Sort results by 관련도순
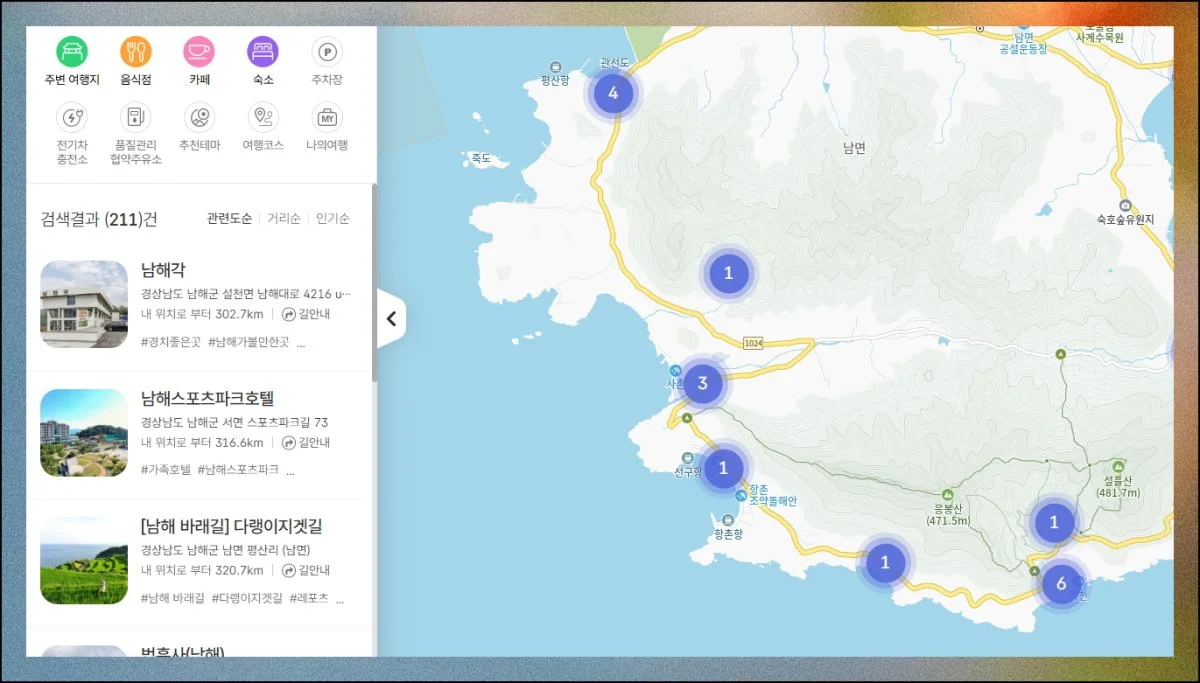Screen dimensions: 1200x683 (229, 219)
